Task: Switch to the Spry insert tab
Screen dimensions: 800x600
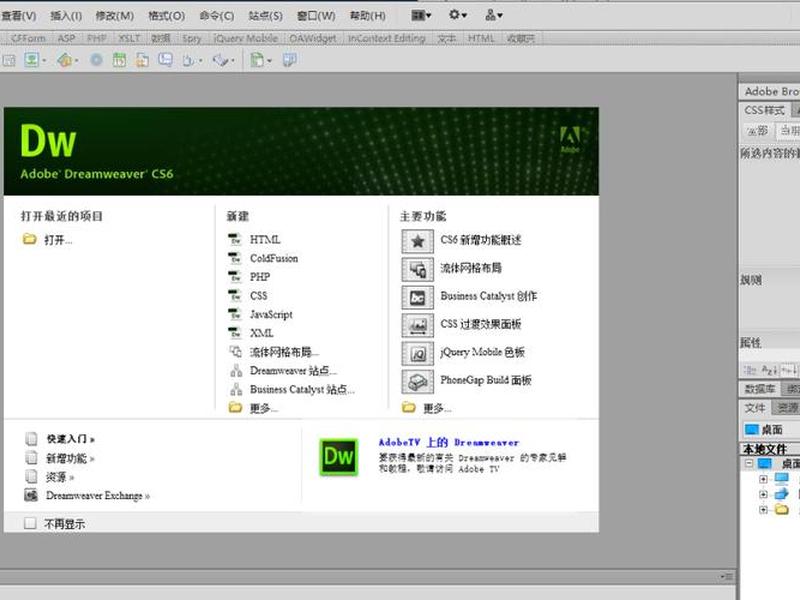Action: [x=192, y=38]
